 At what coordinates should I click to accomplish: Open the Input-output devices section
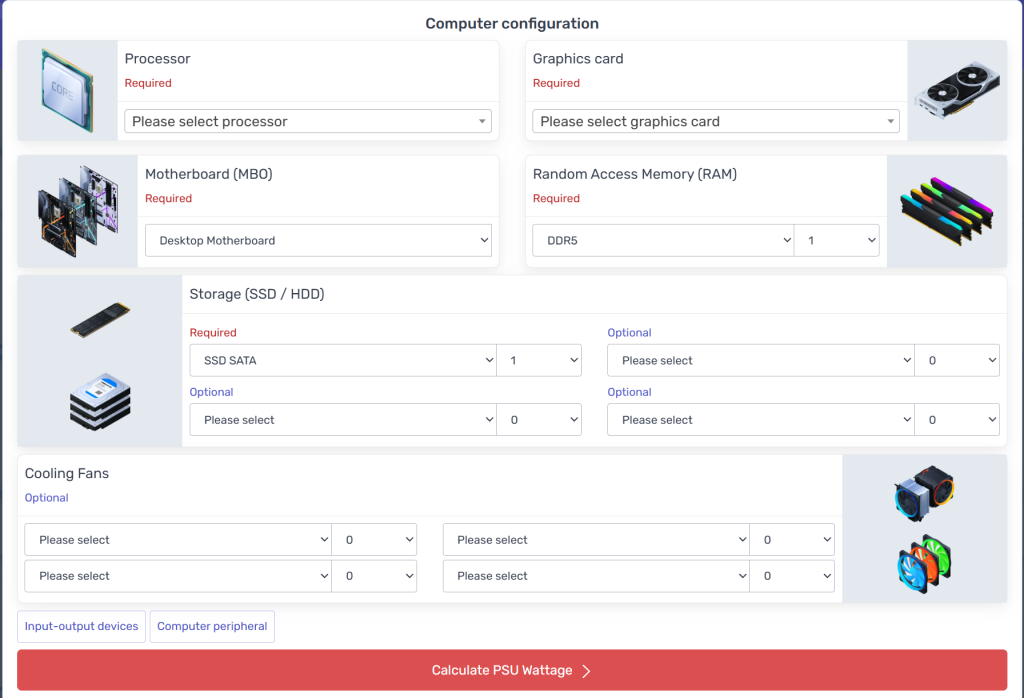pyautogui.click(x=82, y=626)
